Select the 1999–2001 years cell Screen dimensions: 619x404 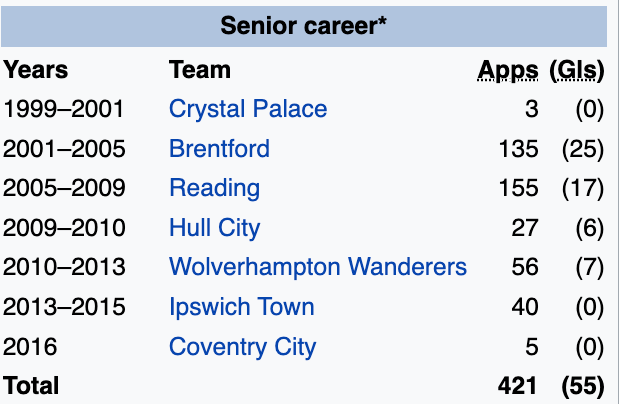[x=65, y=109]
